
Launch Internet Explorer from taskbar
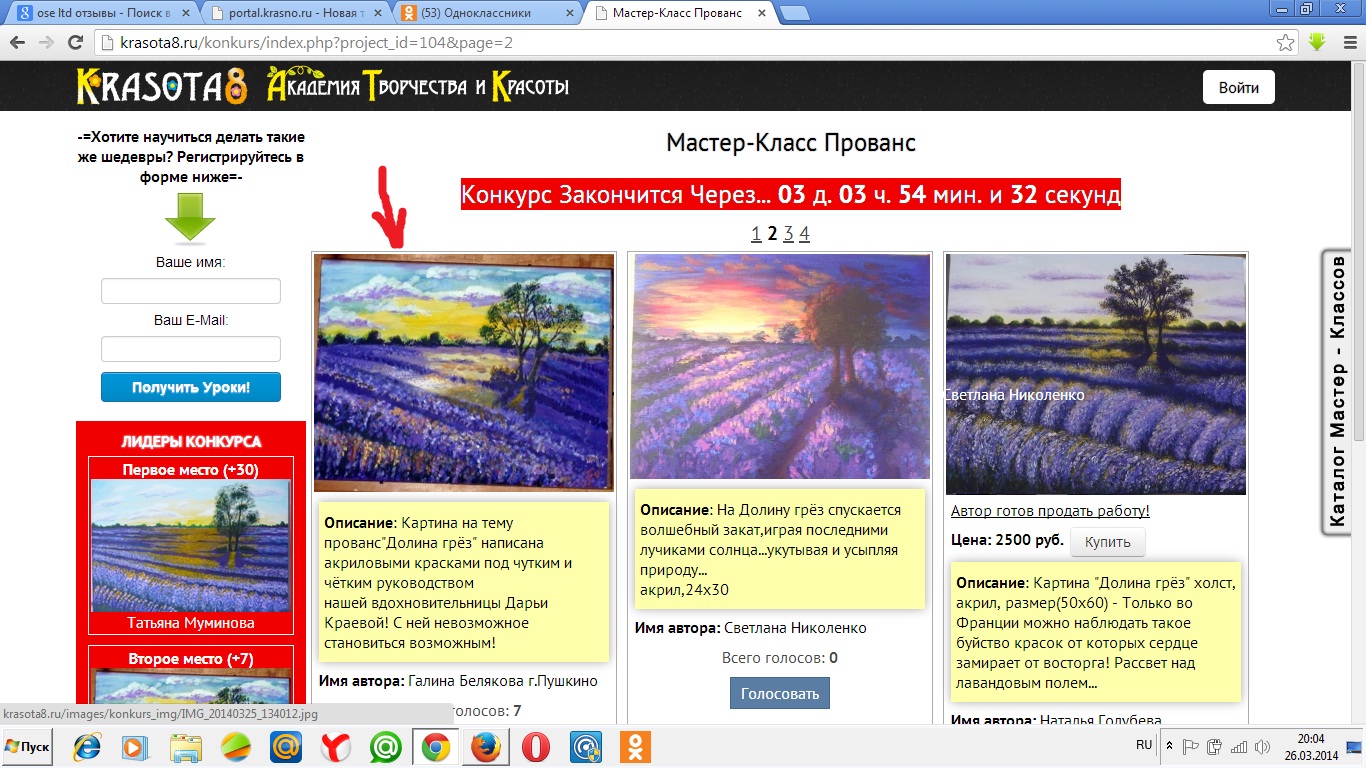click(87, 747)
